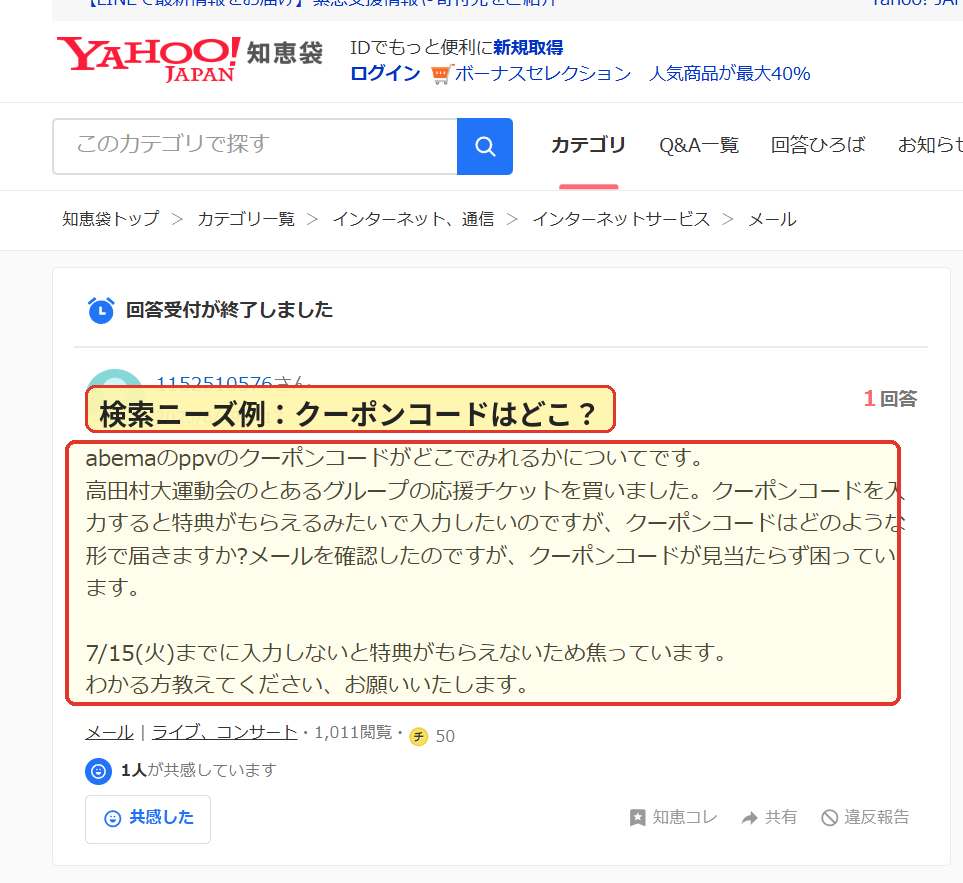
Task: Click the 知恵コレ label
Action: click(685, 817)
